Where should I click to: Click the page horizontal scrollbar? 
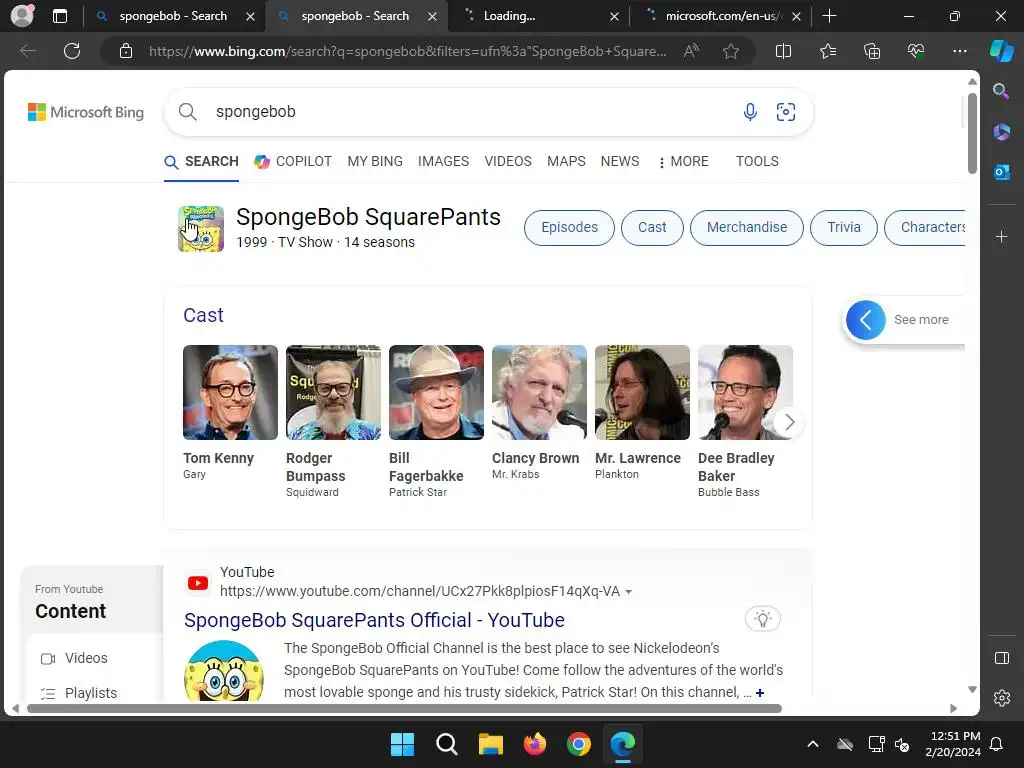[404, 709]
